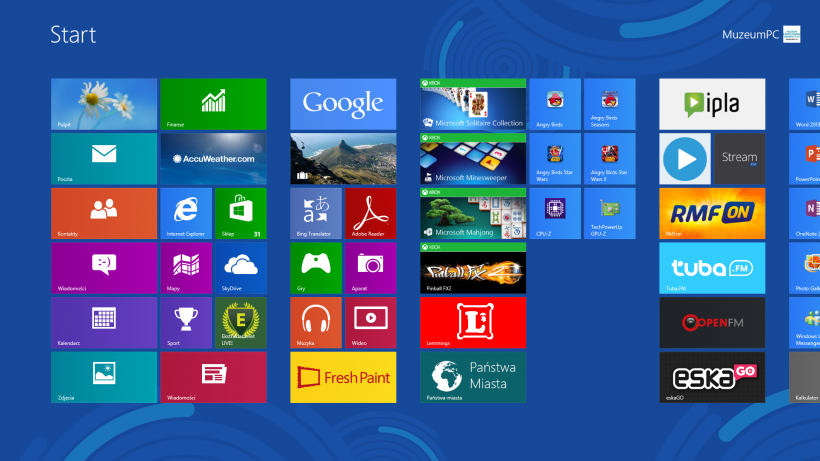Screen dimensions: 820x461
Task: Open the Bing Translator tile
Action: 316,213
